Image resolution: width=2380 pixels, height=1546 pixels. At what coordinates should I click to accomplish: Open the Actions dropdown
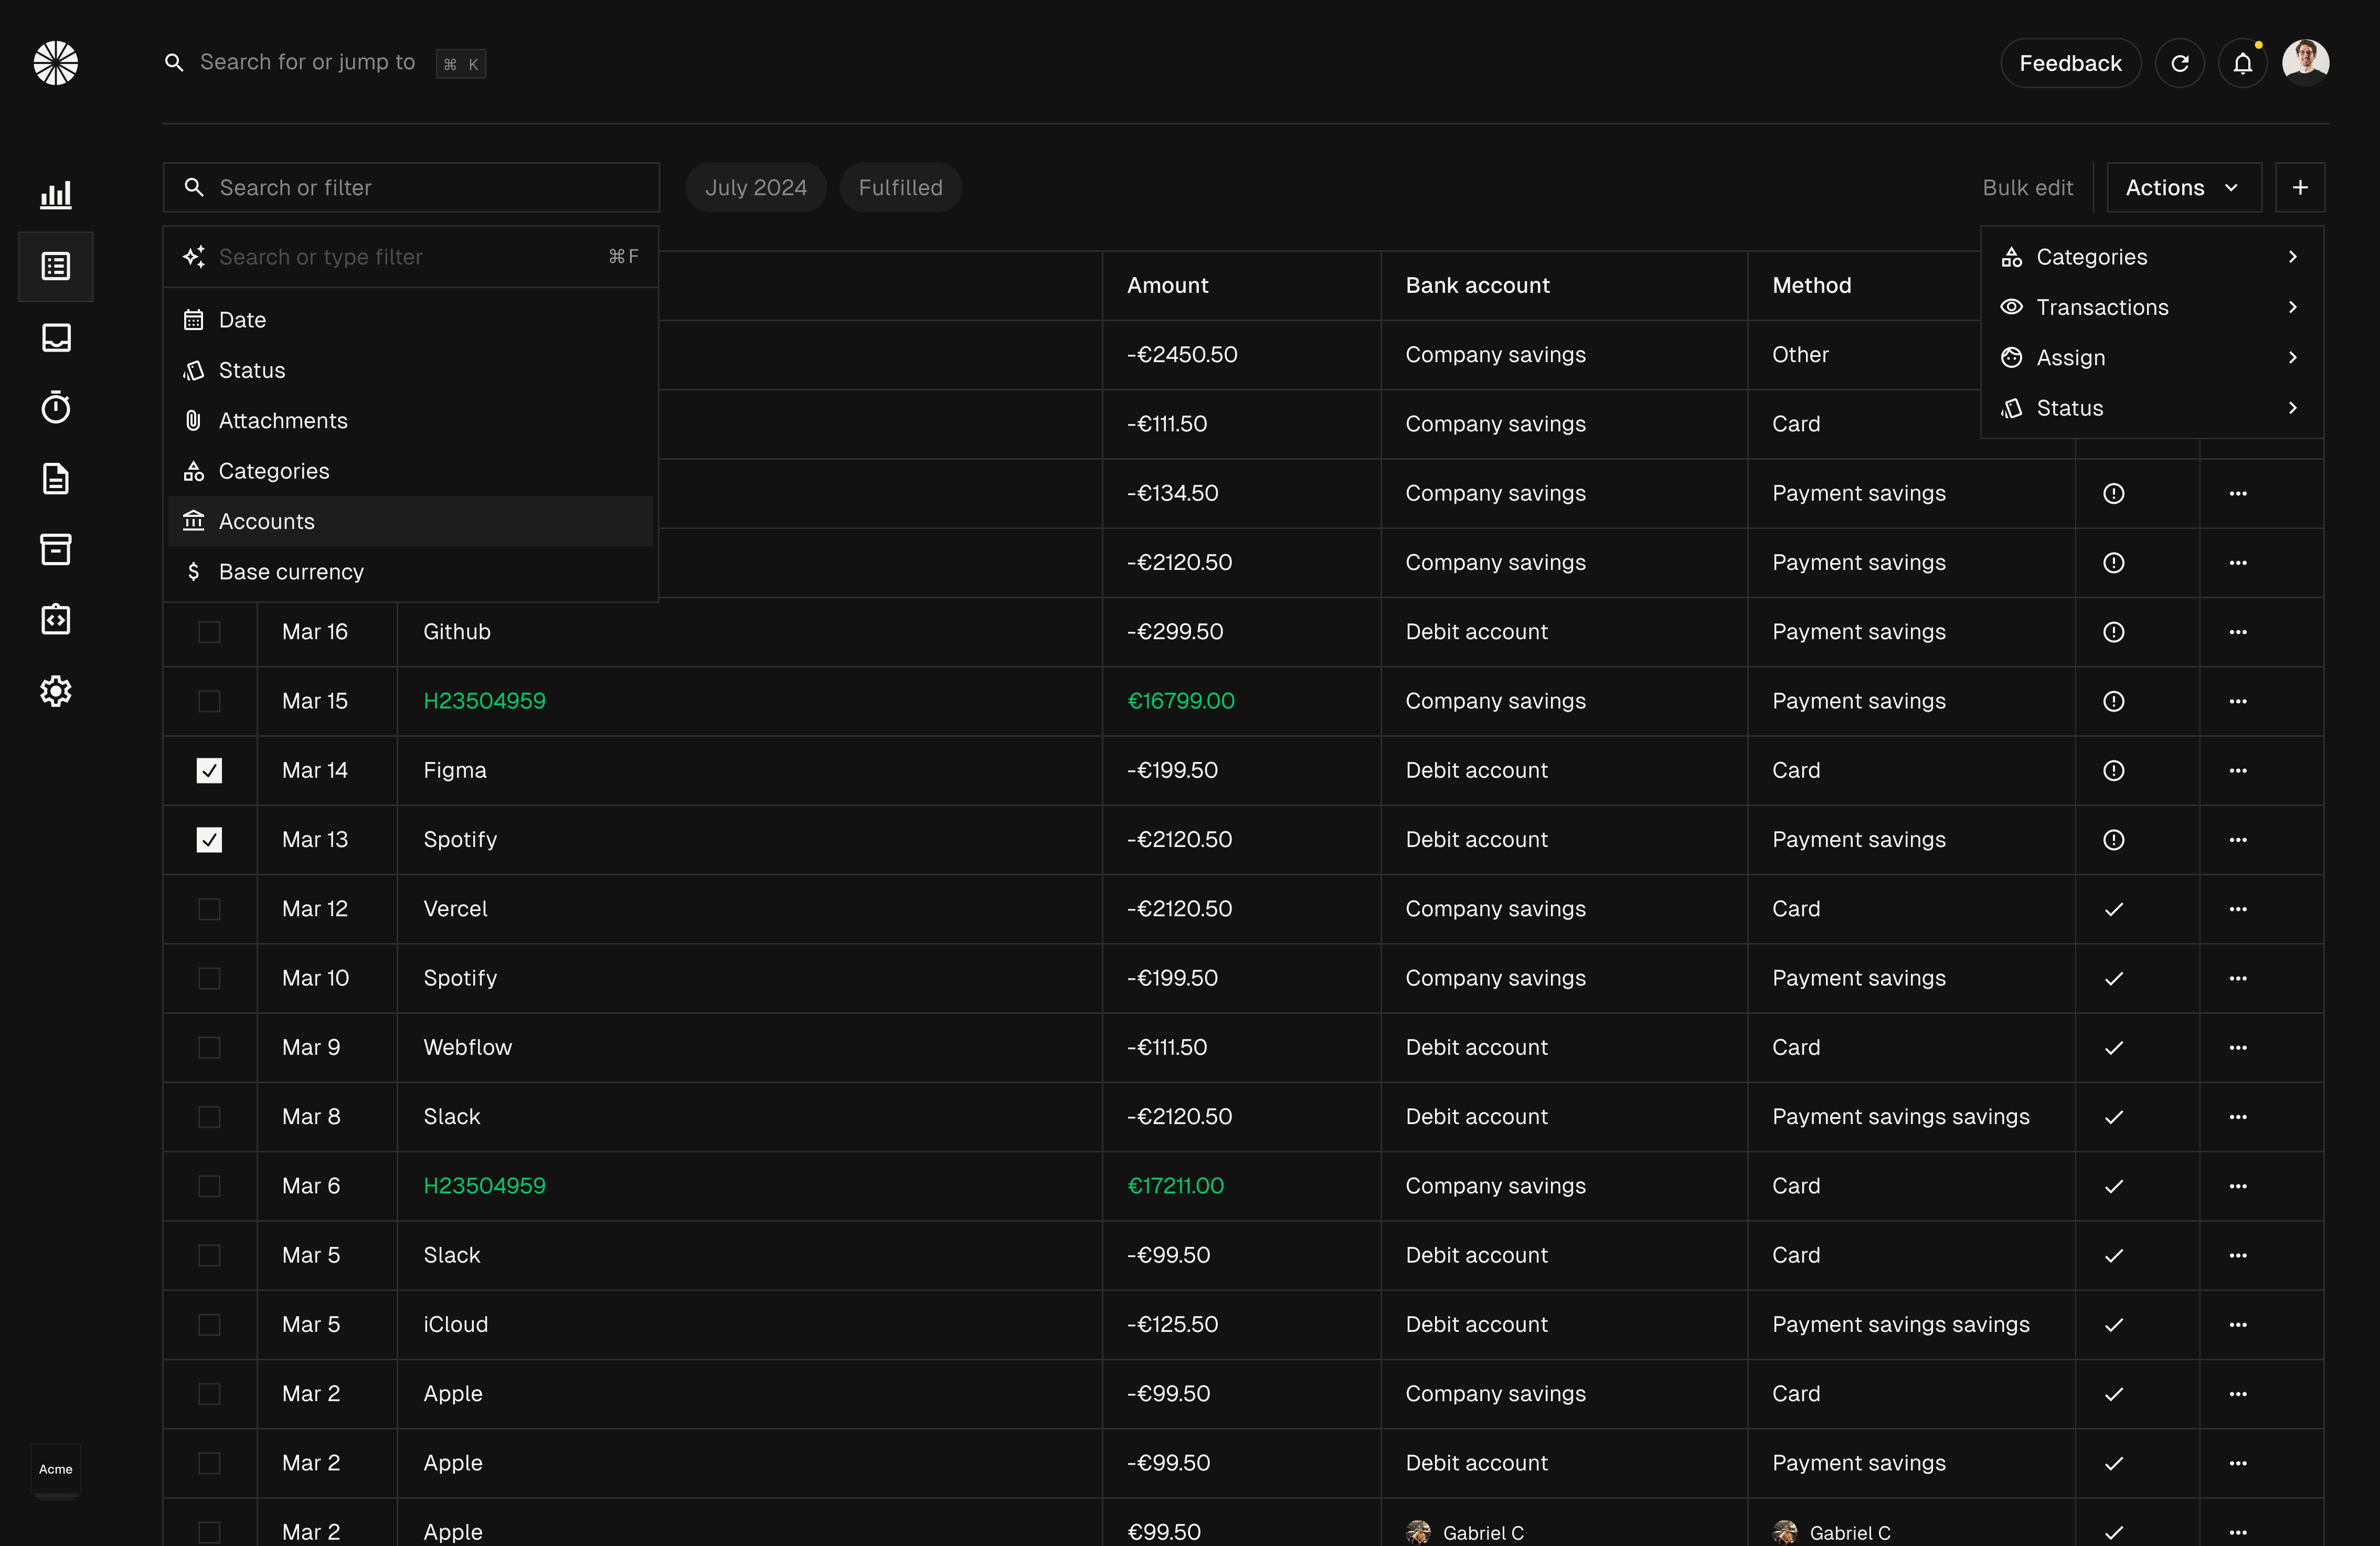click(x=2183, y=188)
